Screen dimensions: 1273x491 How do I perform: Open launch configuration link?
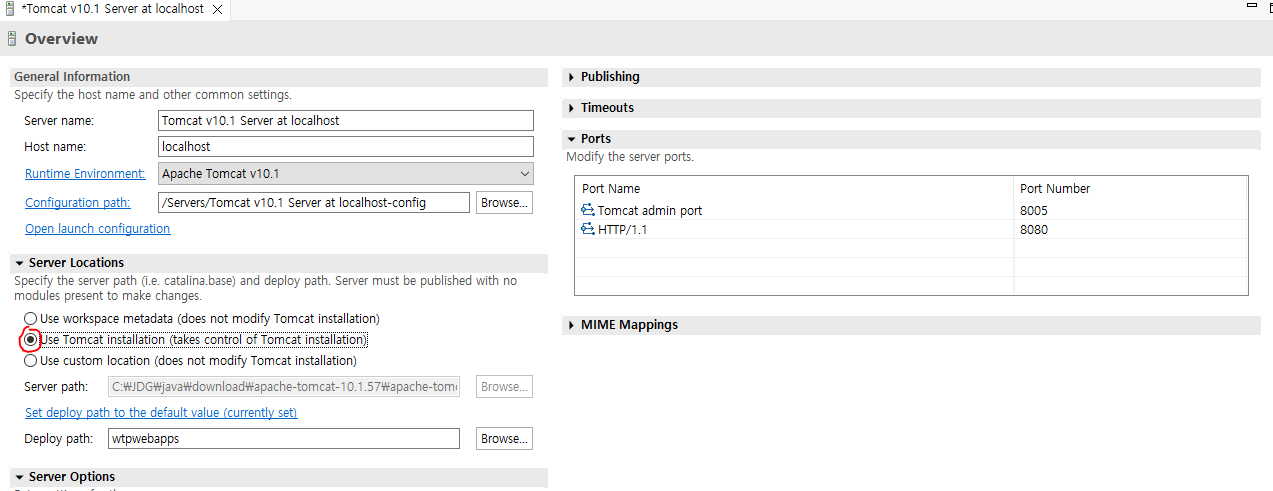tap(98, 229)
